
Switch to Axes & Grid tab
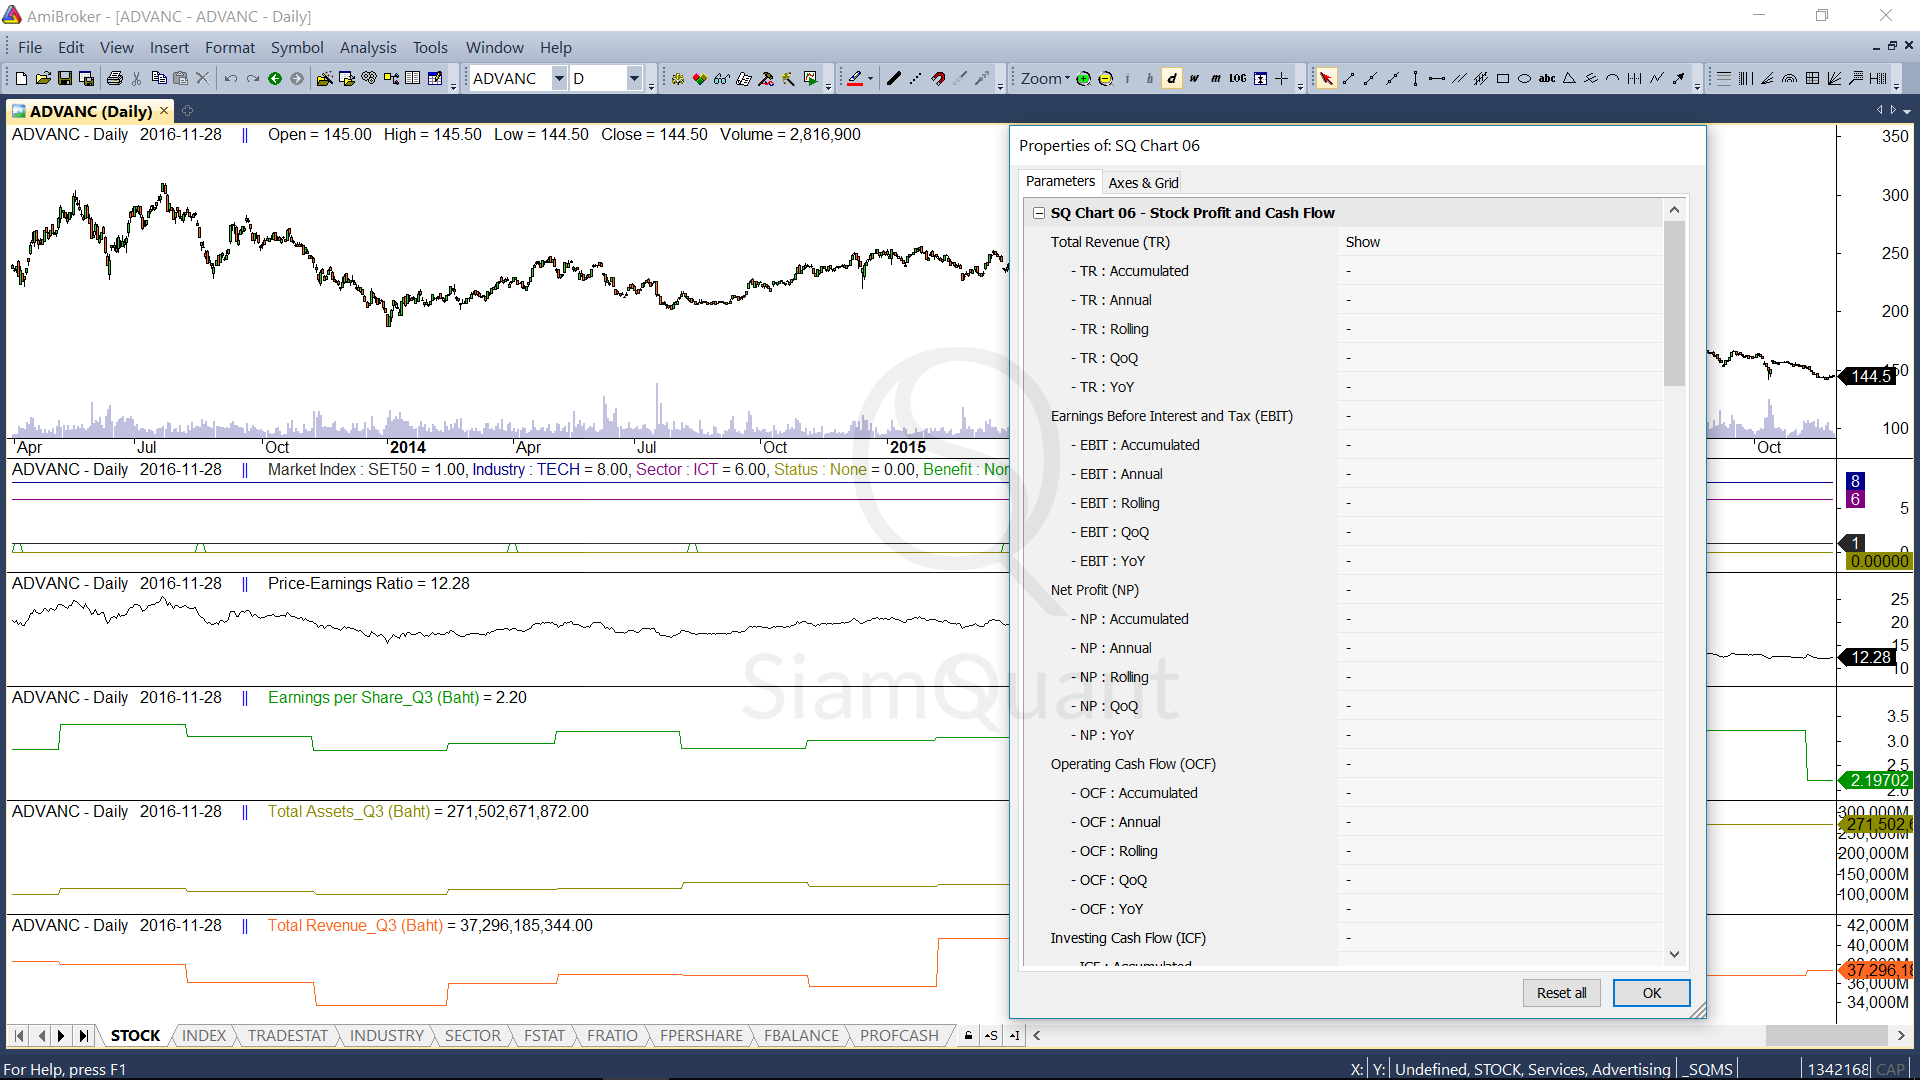click(1143, 182)
